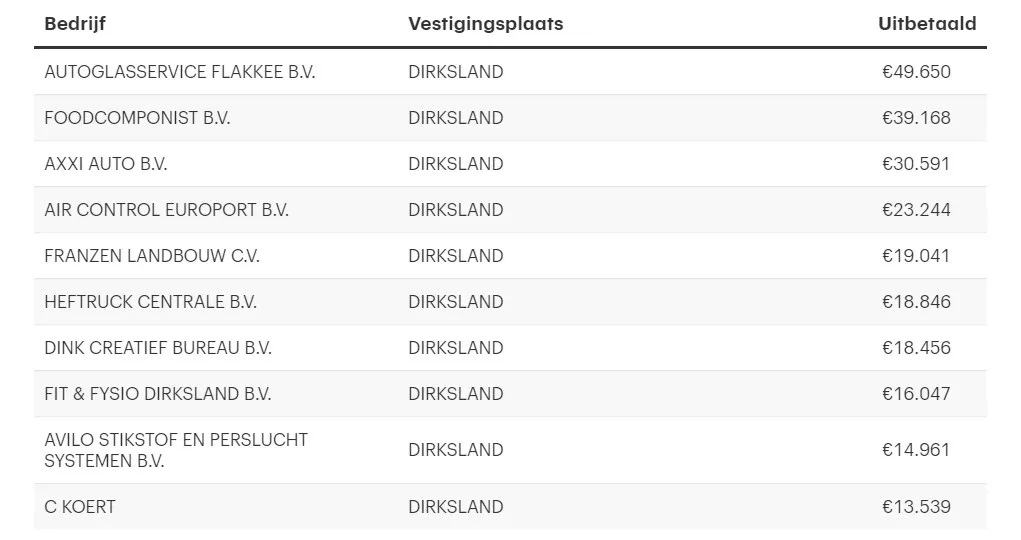Click DINK CREATIEF BUREAU B.V. row
Screen dimensions: 1021x540
click(x=510, y=348)
